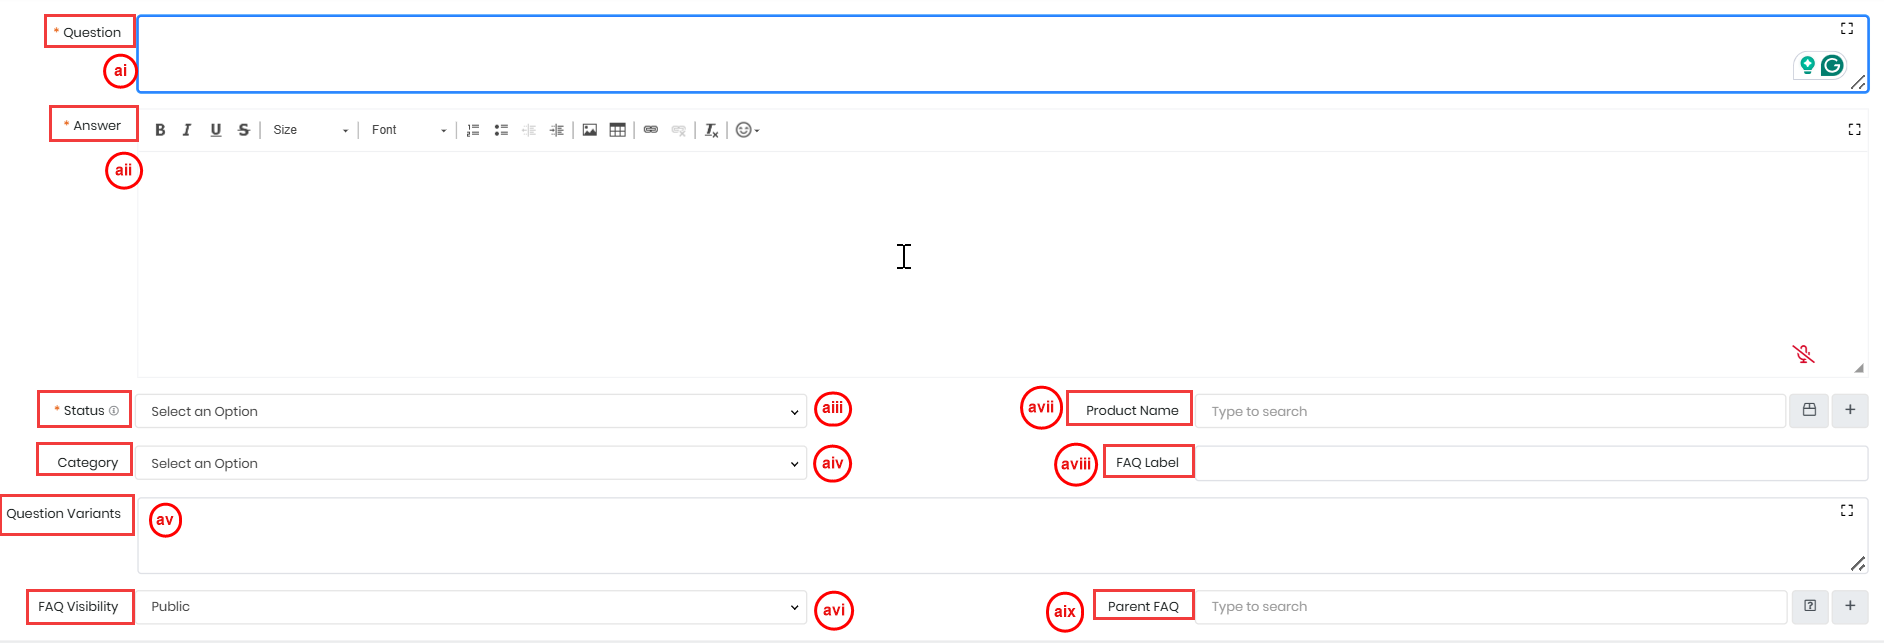Open the Category select dropdown

471,463
